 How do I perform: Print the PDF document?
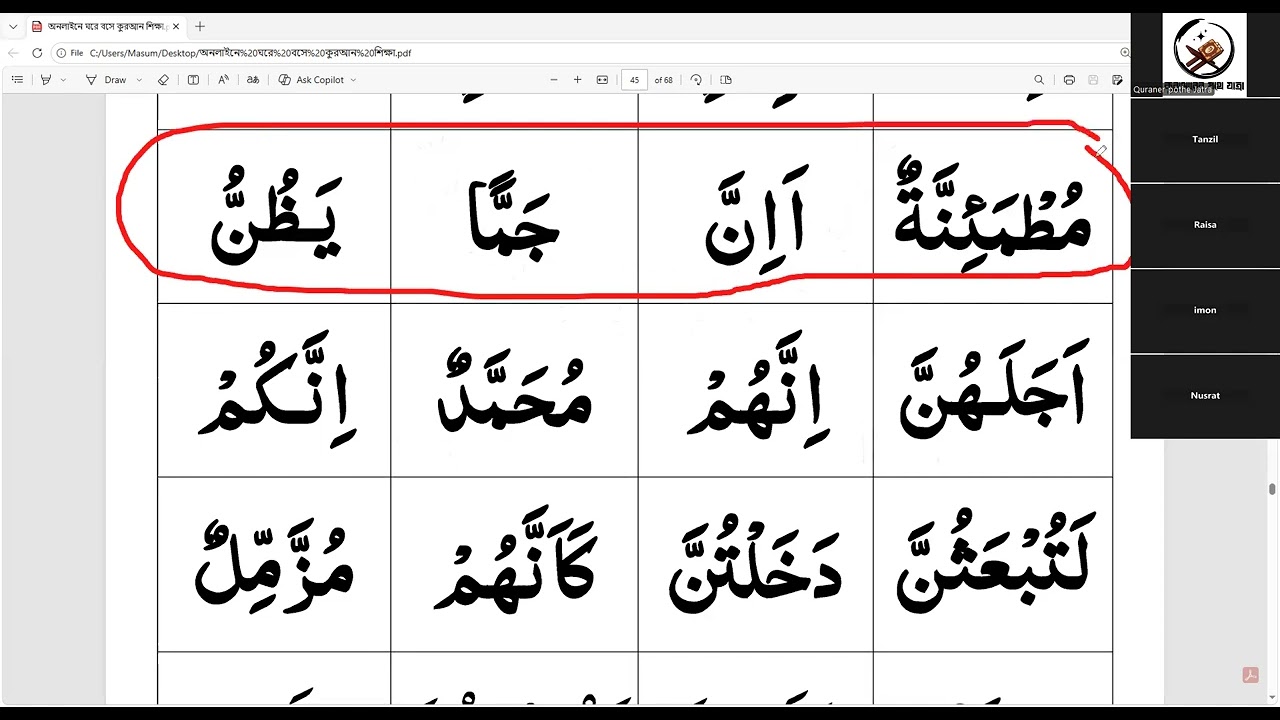coord(1069,80)
